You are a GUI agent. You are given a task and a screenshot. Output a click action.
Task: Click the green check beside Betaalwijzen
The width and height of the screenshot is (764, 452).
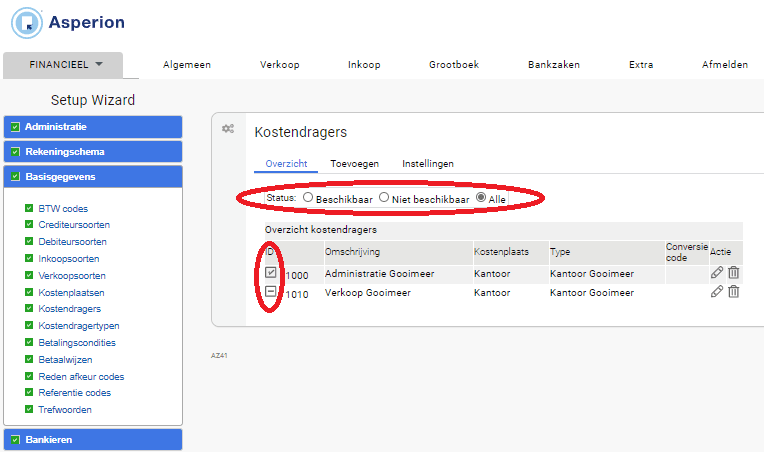[x=29, y=359]
